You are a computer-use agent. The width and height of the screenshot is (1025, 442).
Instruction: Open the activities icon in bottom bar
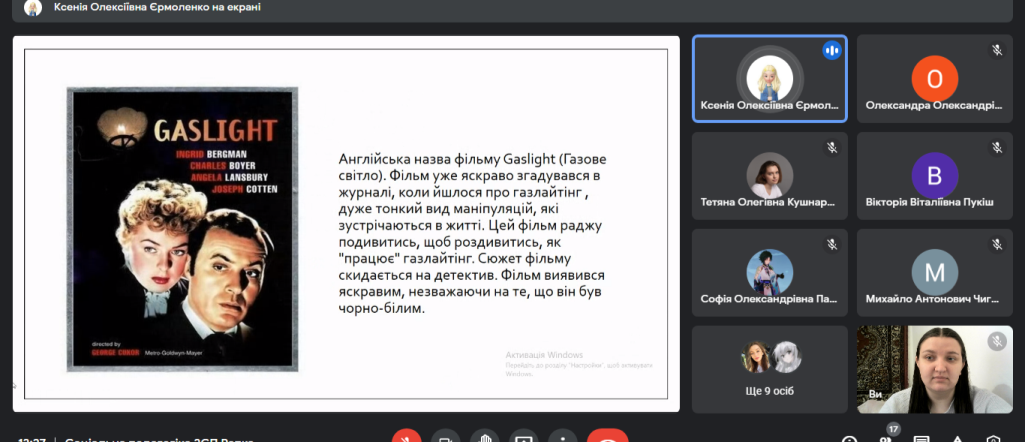coord(957,439)
